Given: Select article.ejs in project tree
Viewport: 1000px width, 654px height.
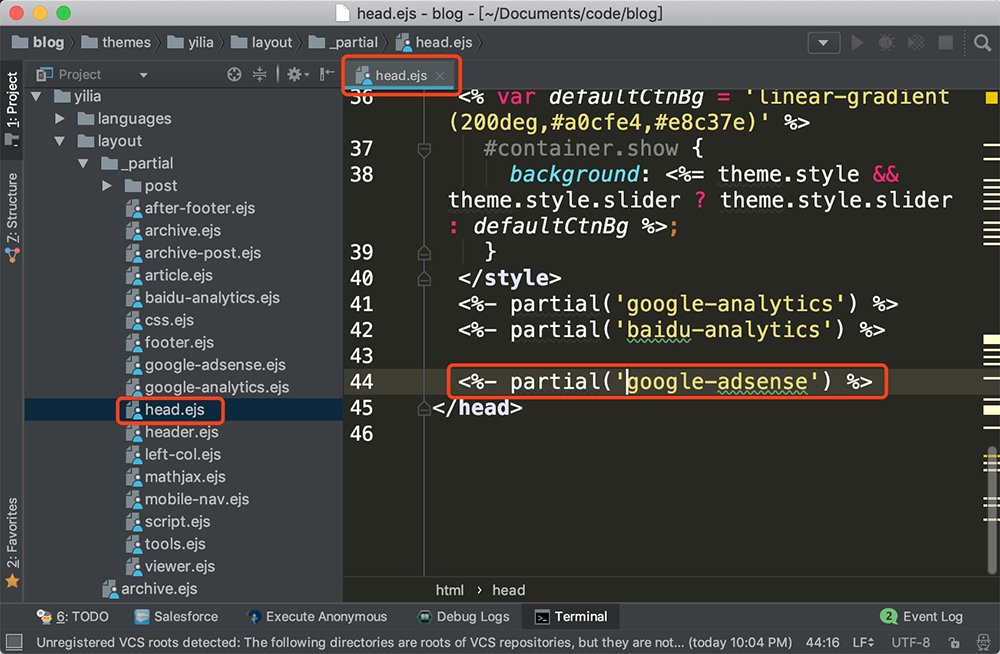Looking at the screenshot, I should (x=169, y=275).
